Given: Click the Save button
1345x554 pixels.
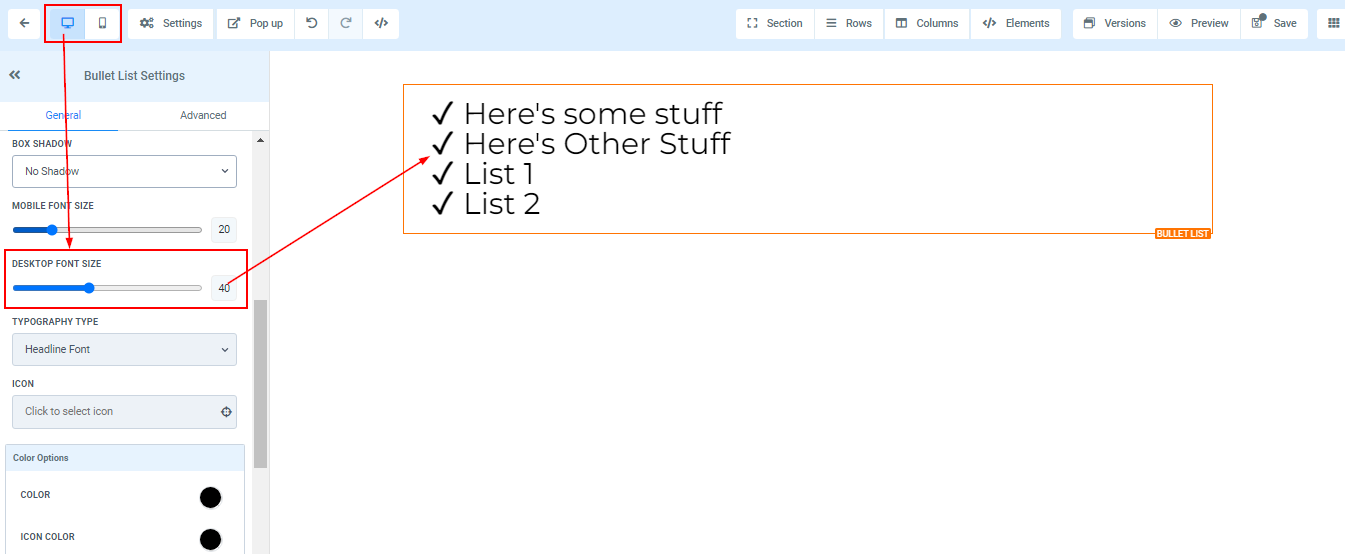Looking at the screenshot, I should (x=1274, y=23).
